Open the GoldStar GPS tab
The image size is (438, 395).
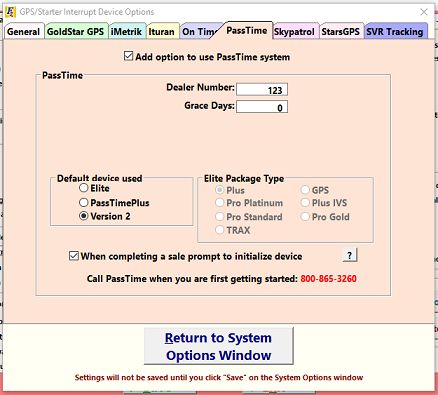coord(76,32)
